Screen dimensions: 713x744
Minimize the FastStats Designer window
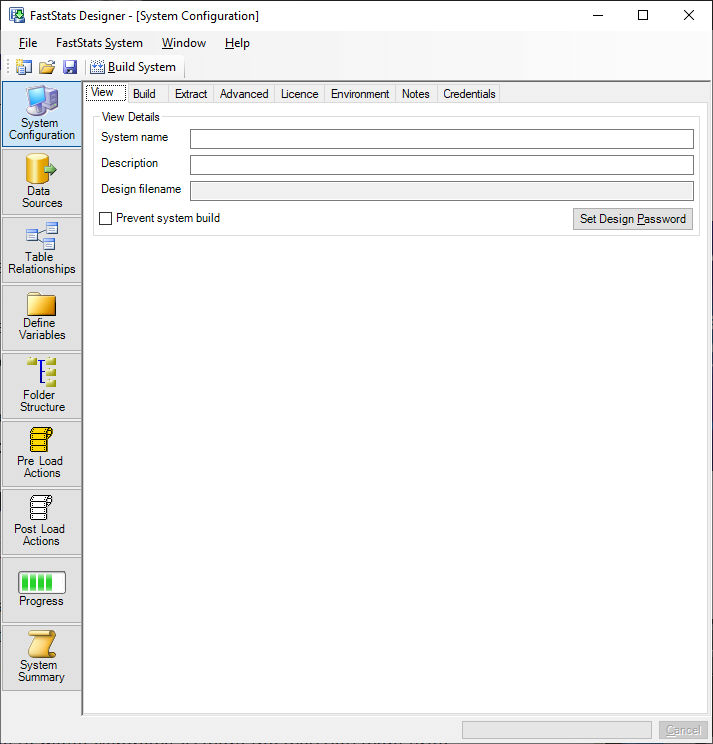point(598,15)
